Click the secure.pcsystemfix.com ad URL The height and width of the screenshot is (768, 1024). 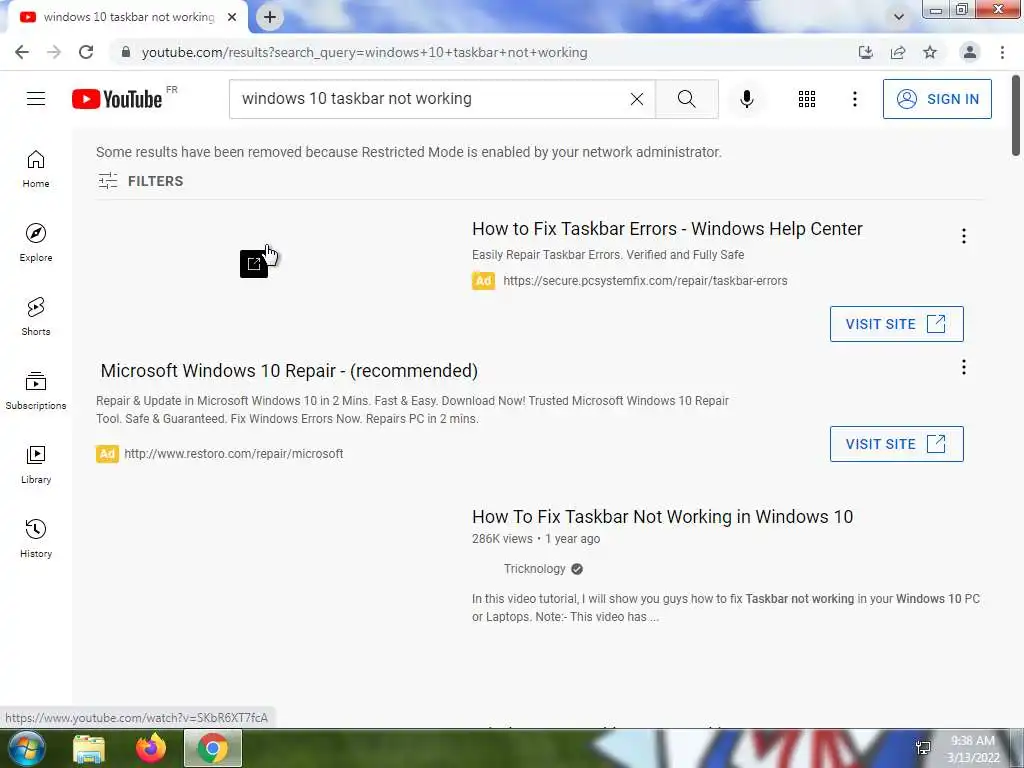[x=645, y=281]
